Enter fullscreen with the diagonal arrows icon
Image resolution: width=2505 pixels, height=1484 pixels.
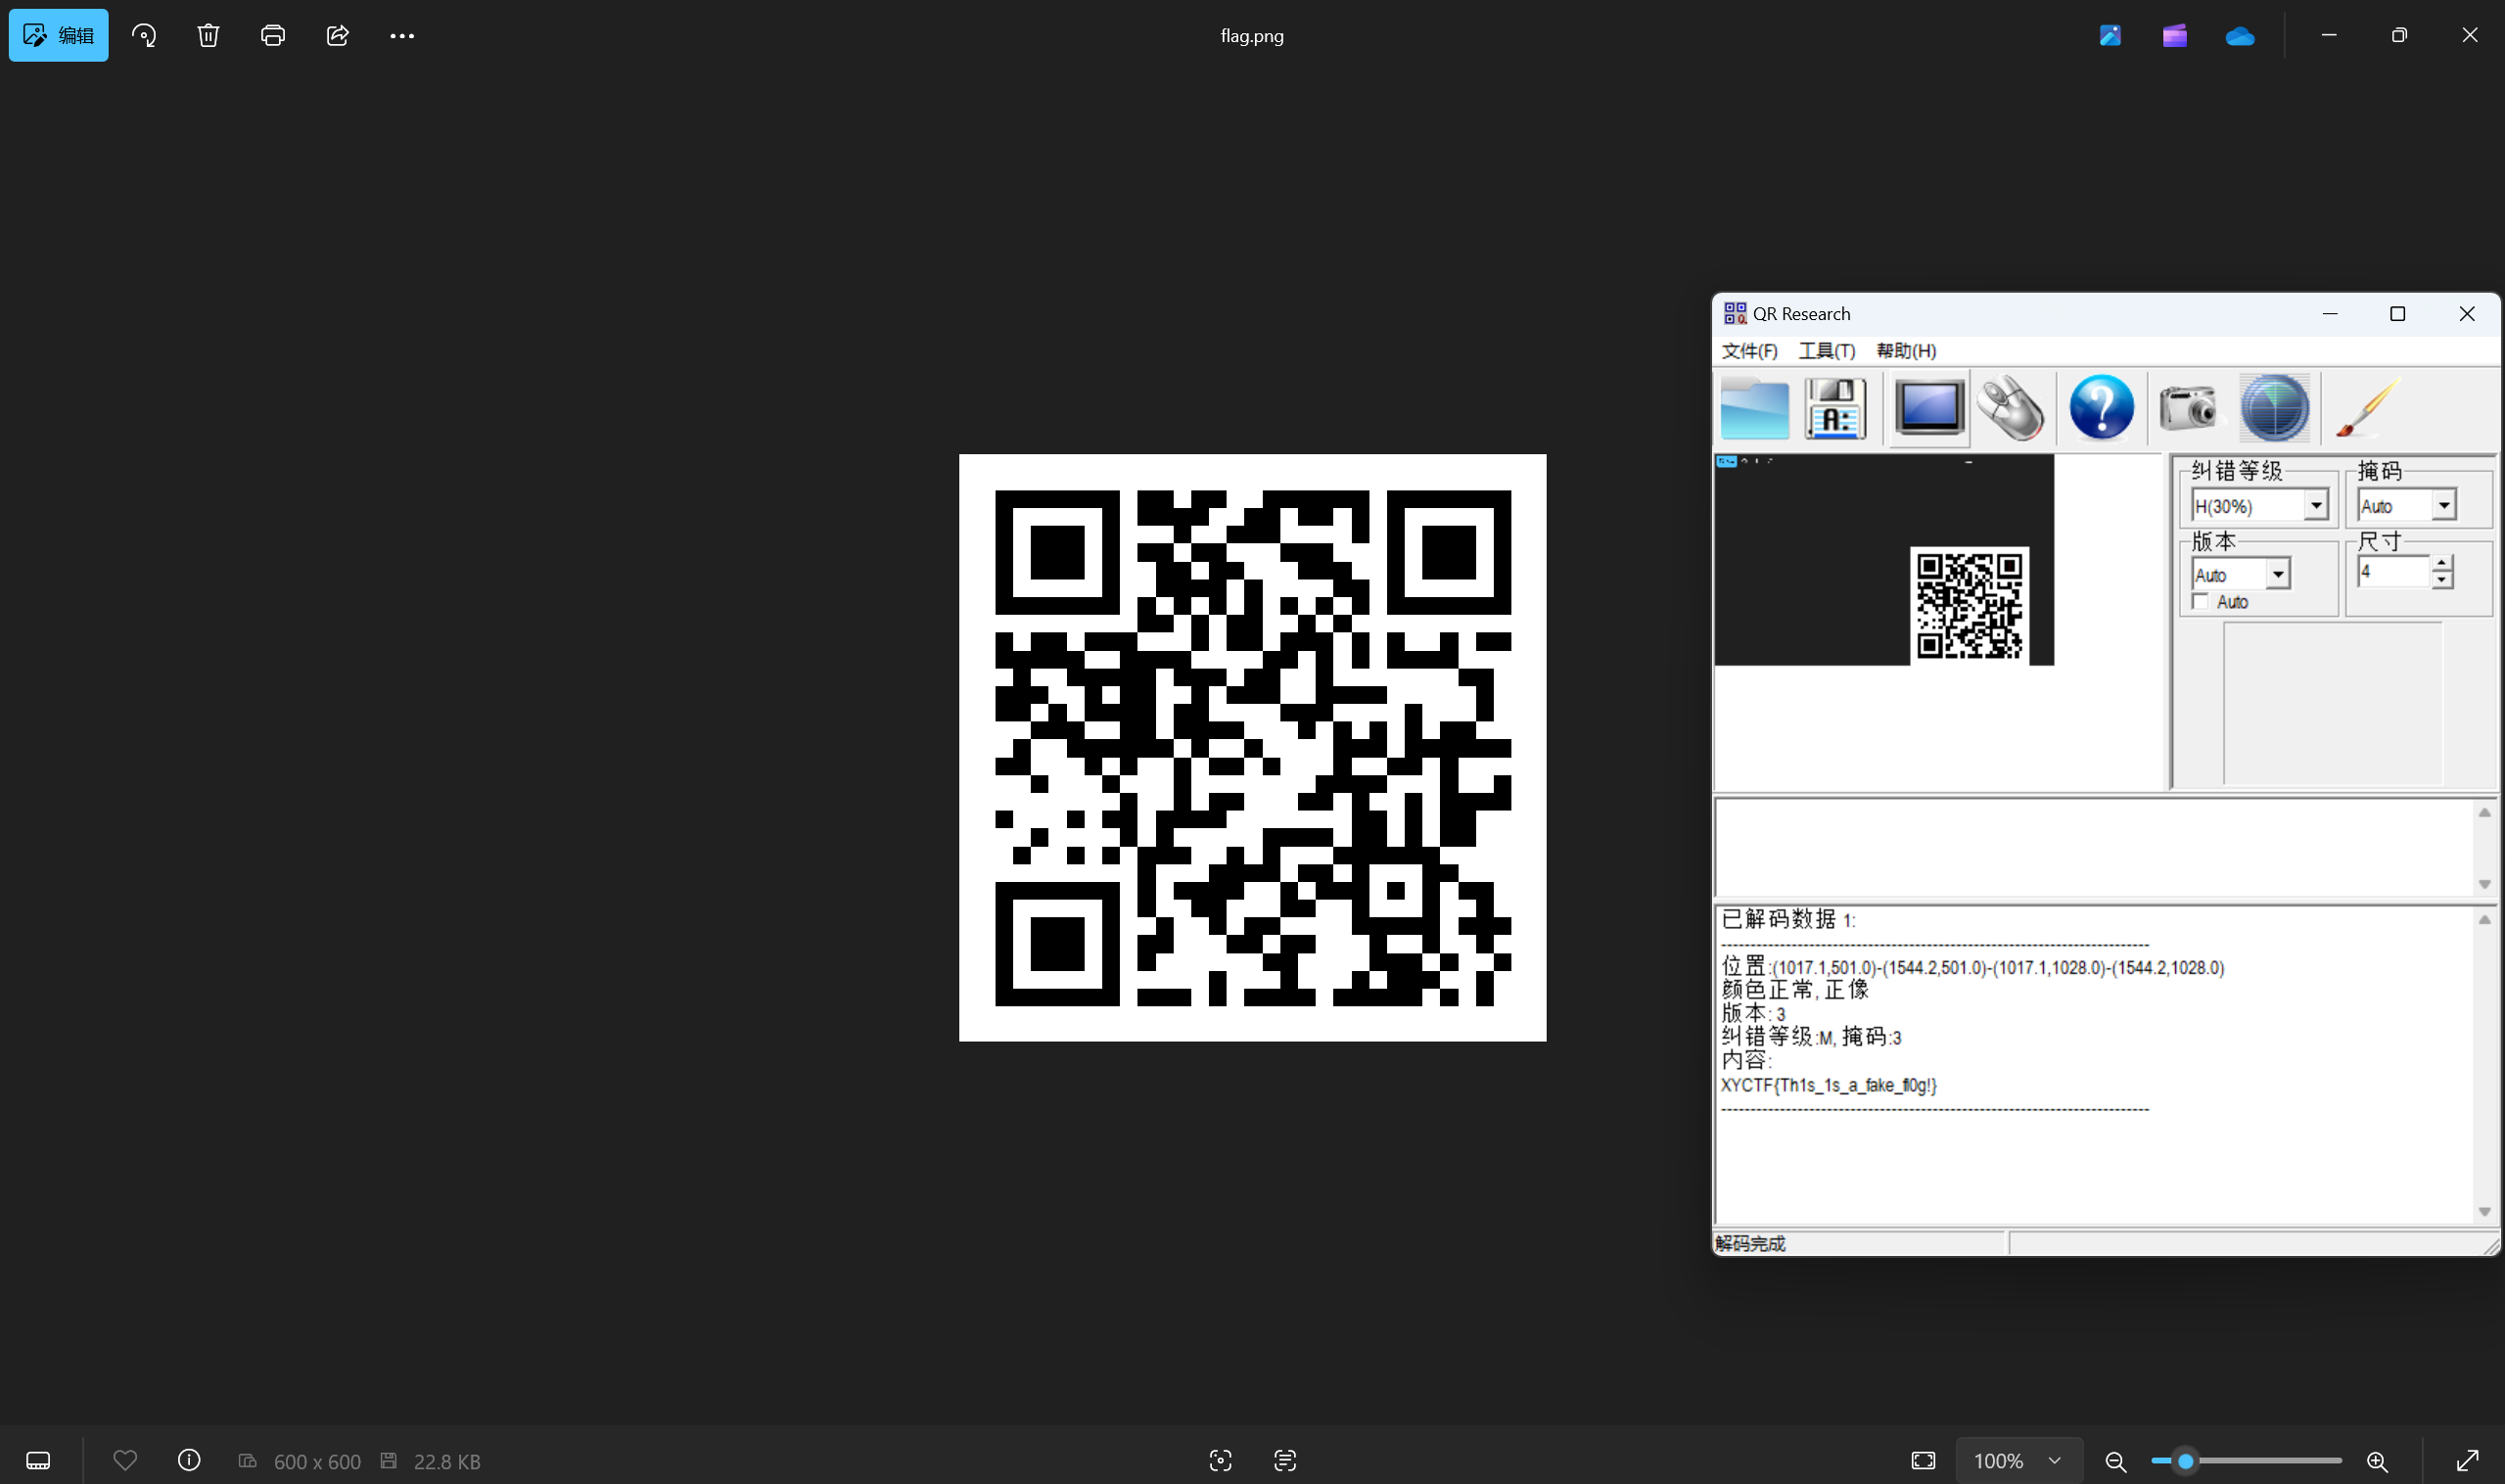coord(2467,1461)
